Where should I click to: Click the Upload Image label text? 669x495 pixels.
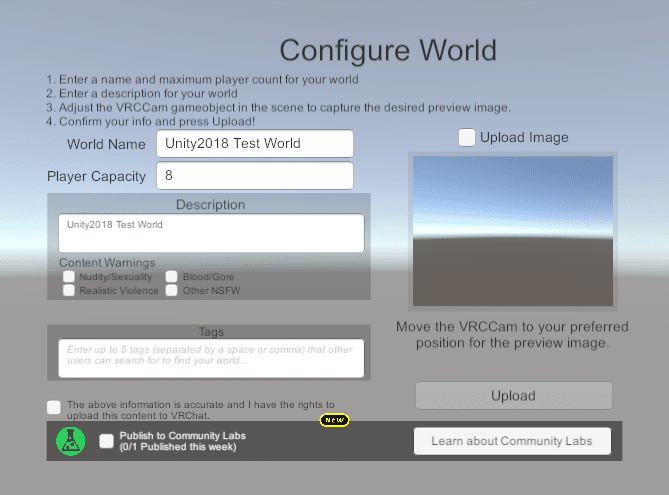click(524, 137)
